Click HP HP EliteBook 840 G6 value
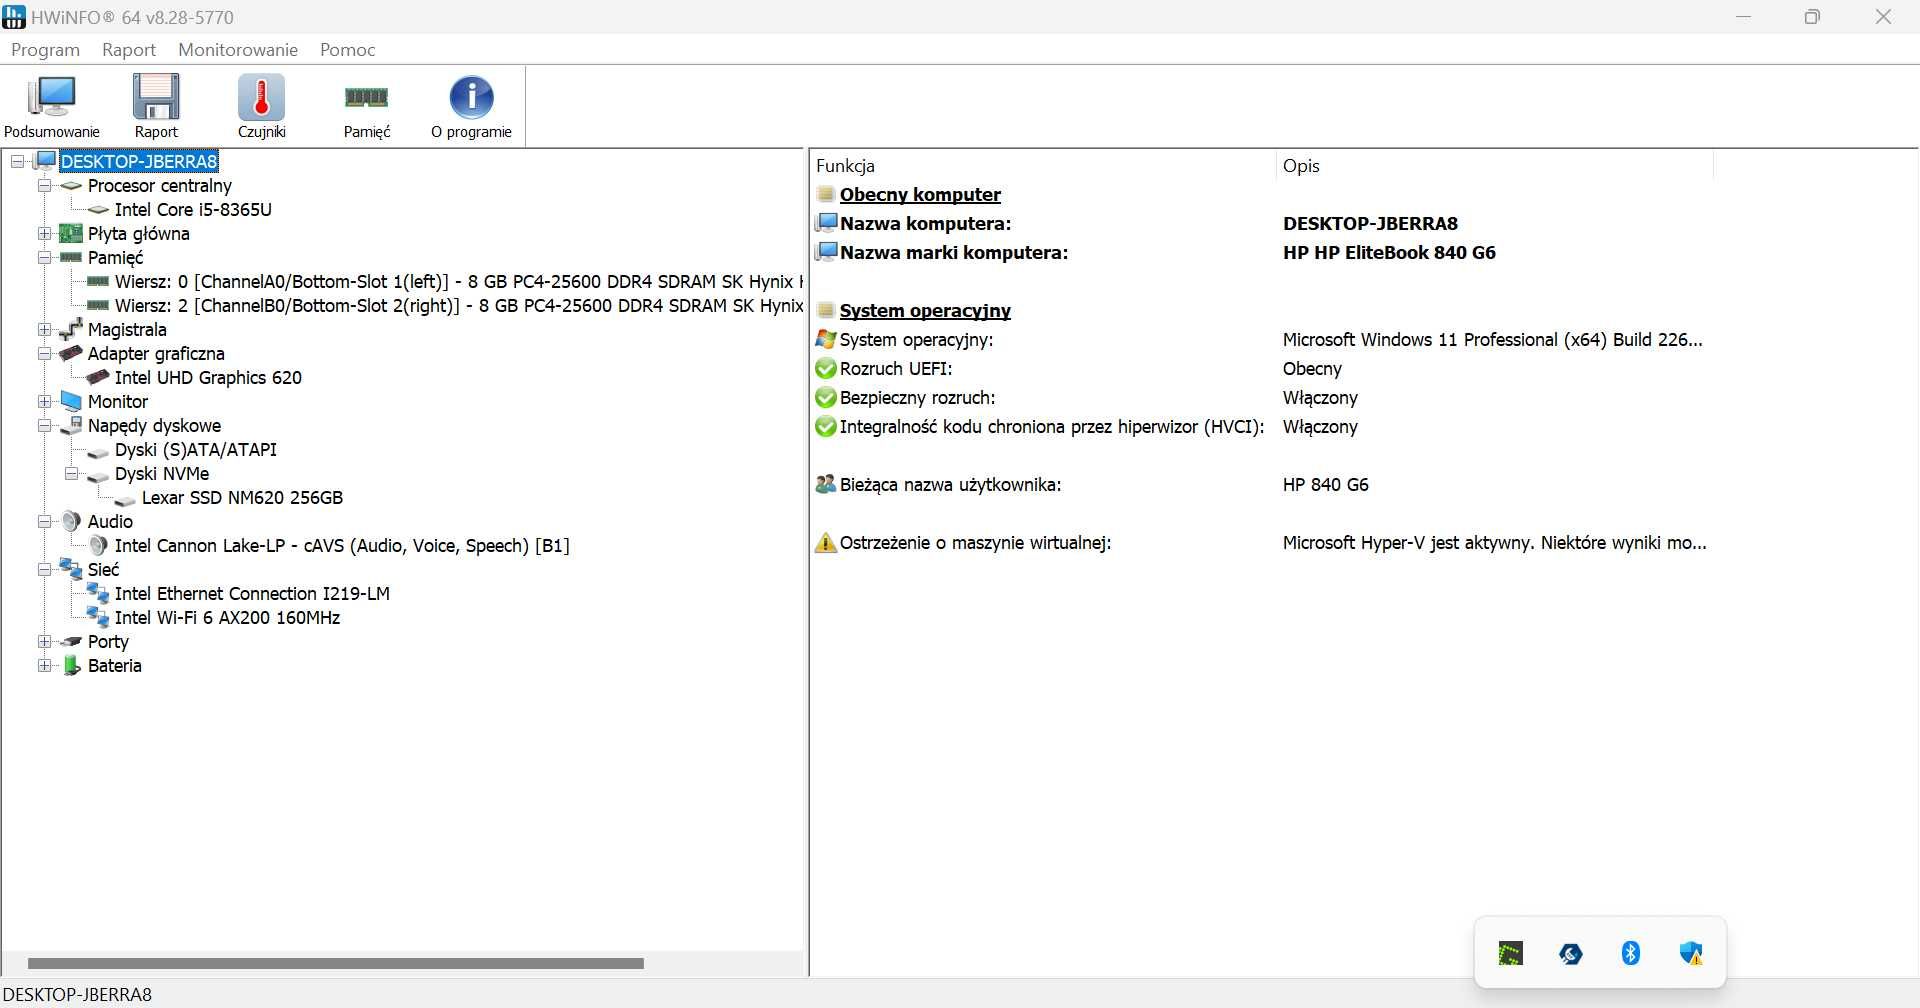Image resolution: width=1920 pixels, height=1008 pixels. pos(1389,252)
